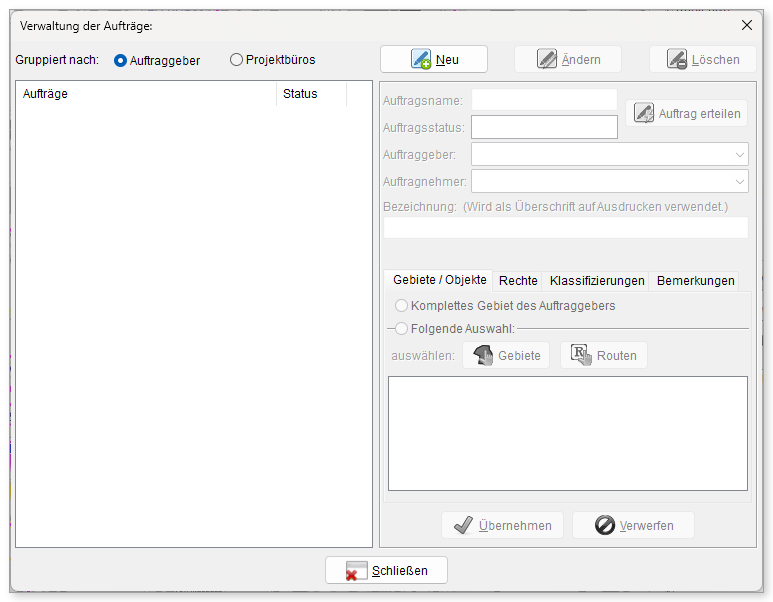
Task: Open the Auftragnehmer dropdown
Action: click(610, 181)
